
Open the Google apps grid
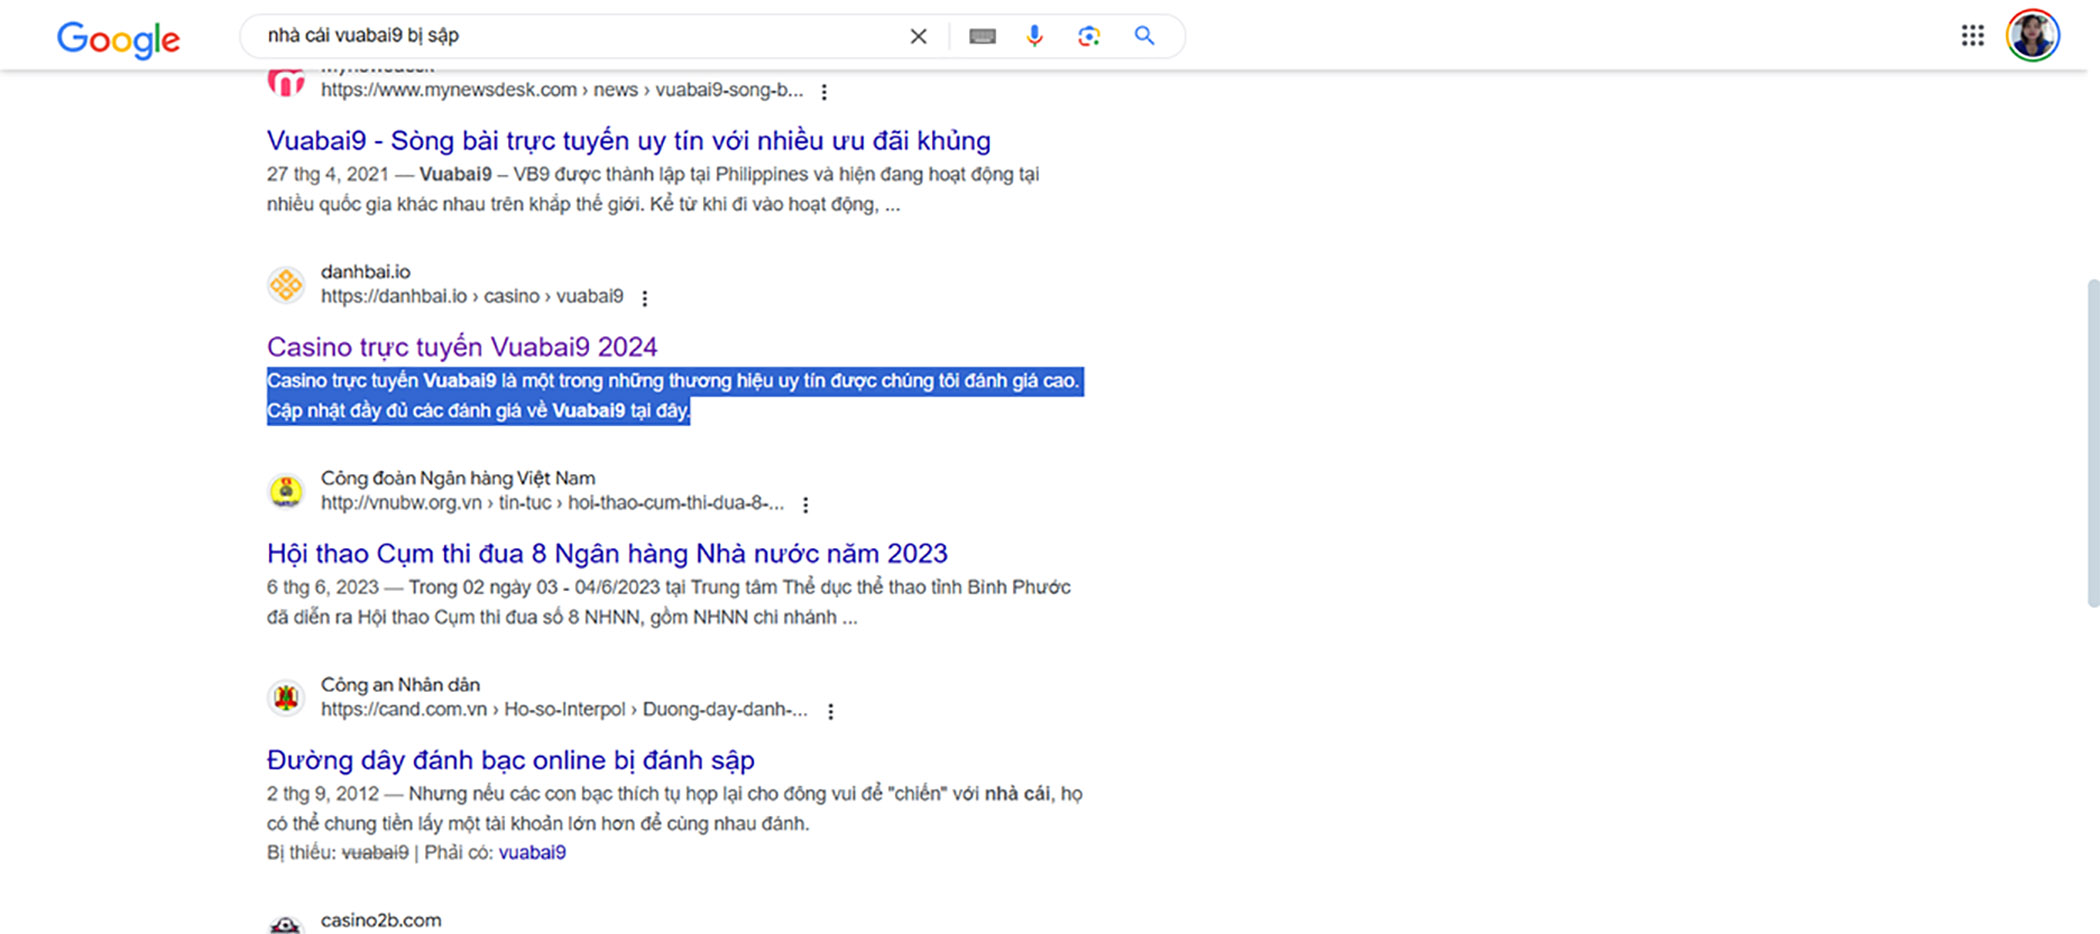coord(1972,36)
